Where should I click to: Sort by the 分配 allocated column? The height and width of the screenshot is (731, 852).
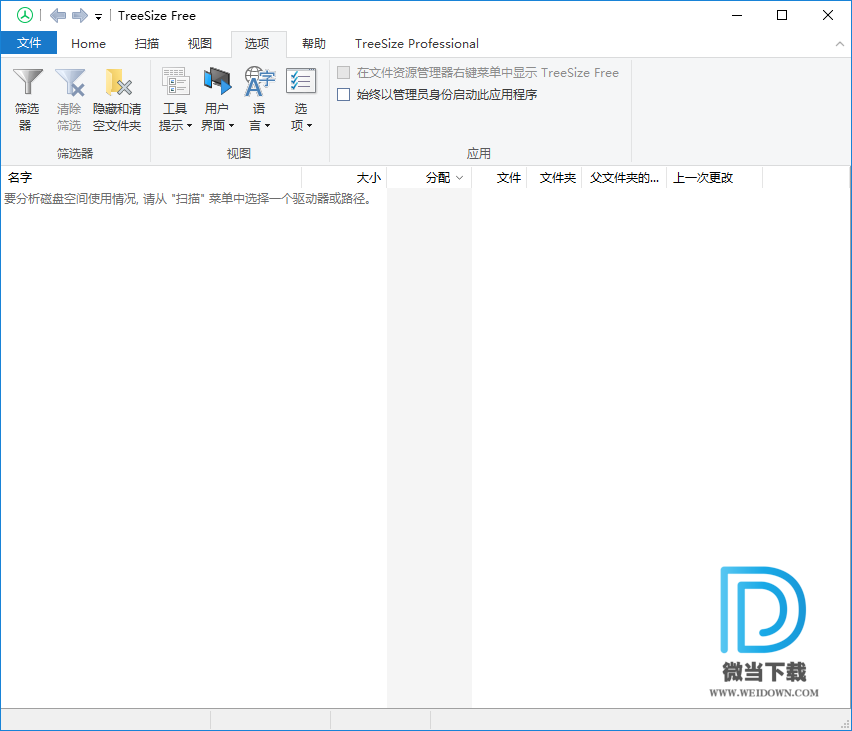click(429, 178)
